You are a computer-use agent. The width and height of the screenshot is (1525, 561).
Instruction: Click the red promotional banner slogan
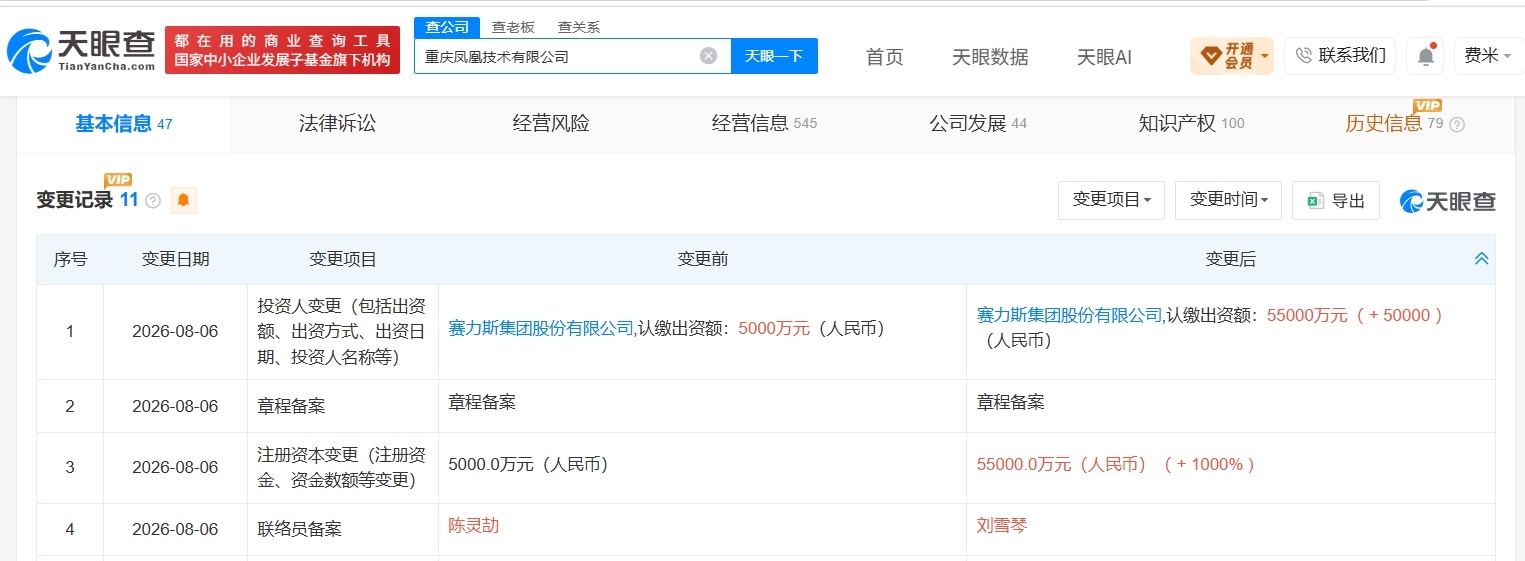pyautogui.click(x=282, y=50)
